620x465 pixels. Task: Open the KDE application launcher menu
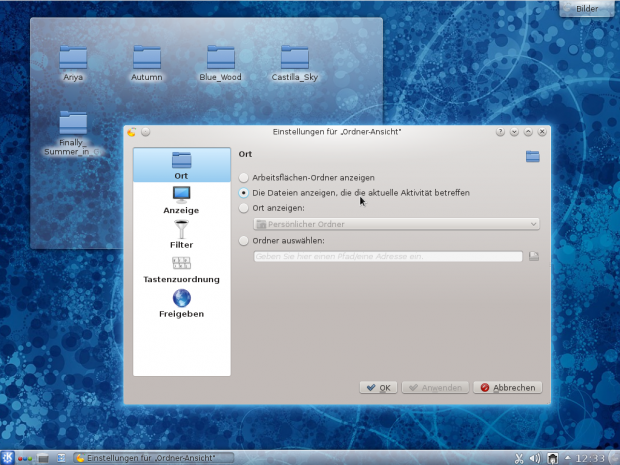click(x=9, y=458)
